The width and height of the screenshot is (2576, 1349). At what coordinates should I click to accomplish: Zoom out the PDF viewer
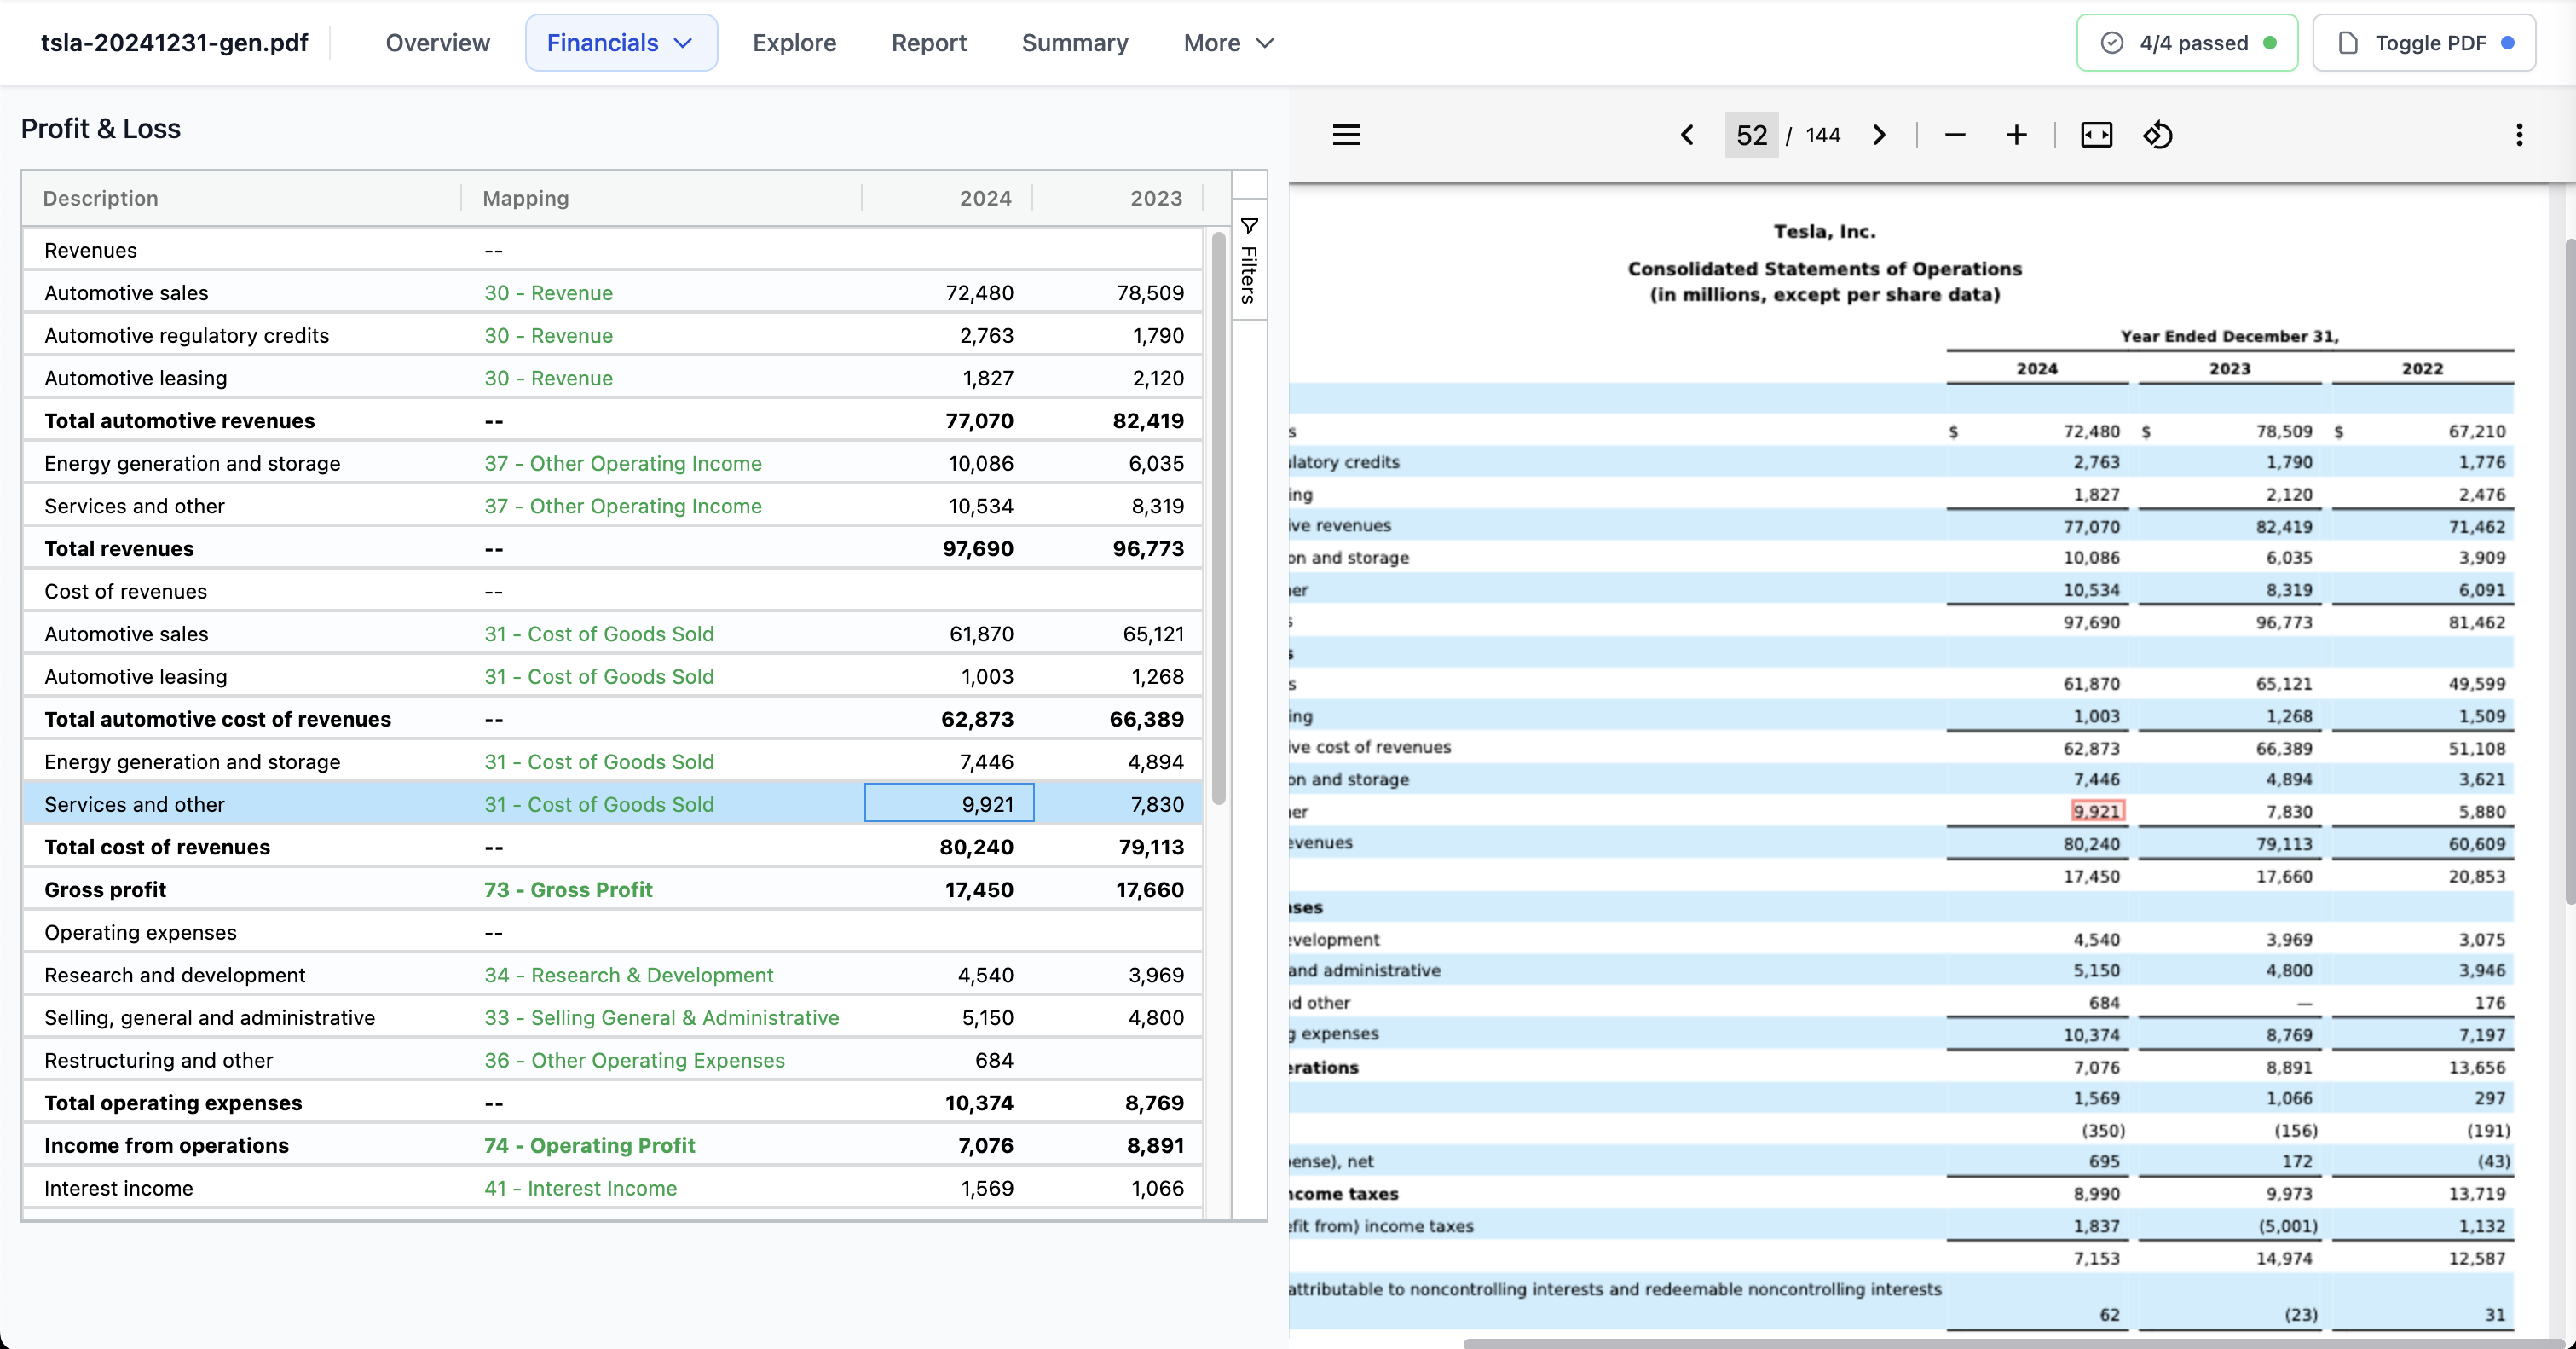click(x=1955, y=135)
